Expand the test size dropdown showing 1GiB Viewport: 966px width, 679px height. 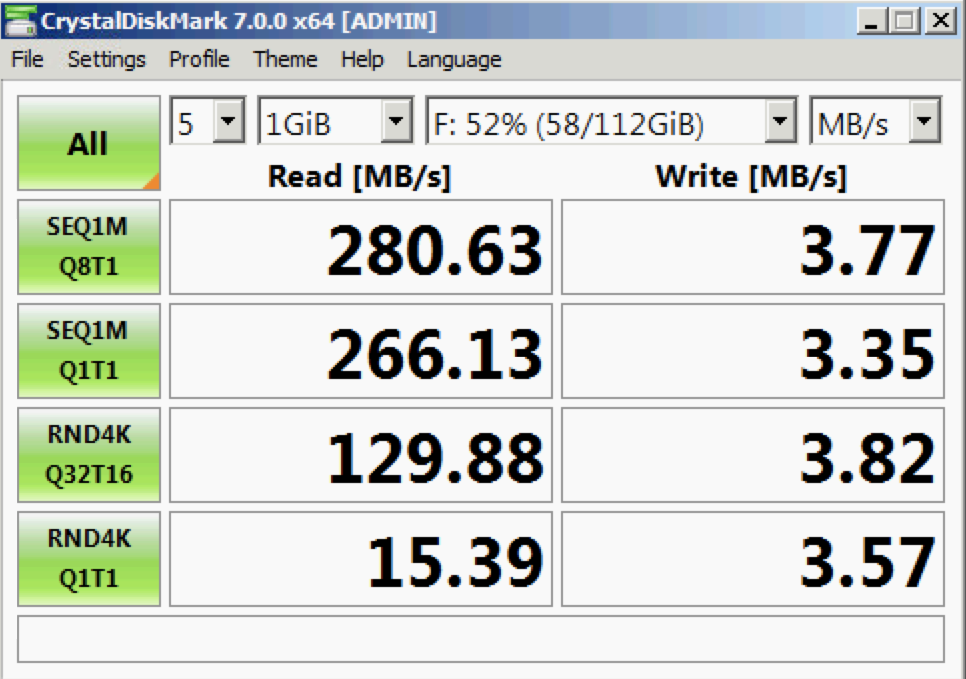(396, 120)
